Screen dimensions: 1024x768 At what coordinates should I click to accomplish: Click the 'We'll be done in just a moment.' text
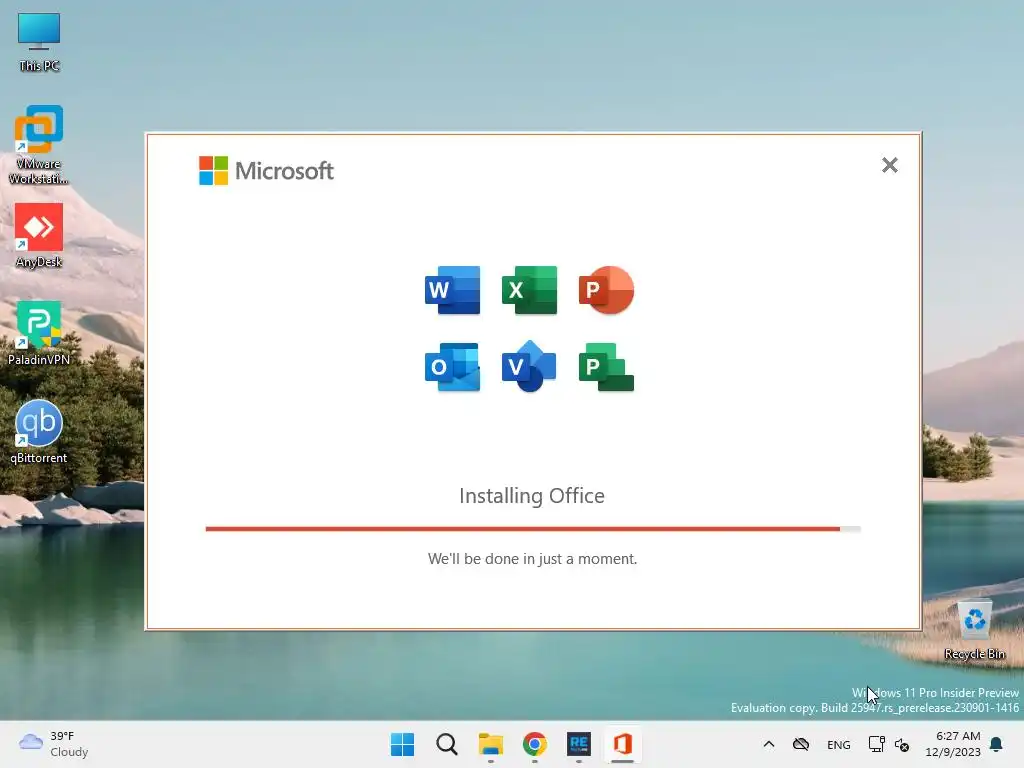click(532, 559)
